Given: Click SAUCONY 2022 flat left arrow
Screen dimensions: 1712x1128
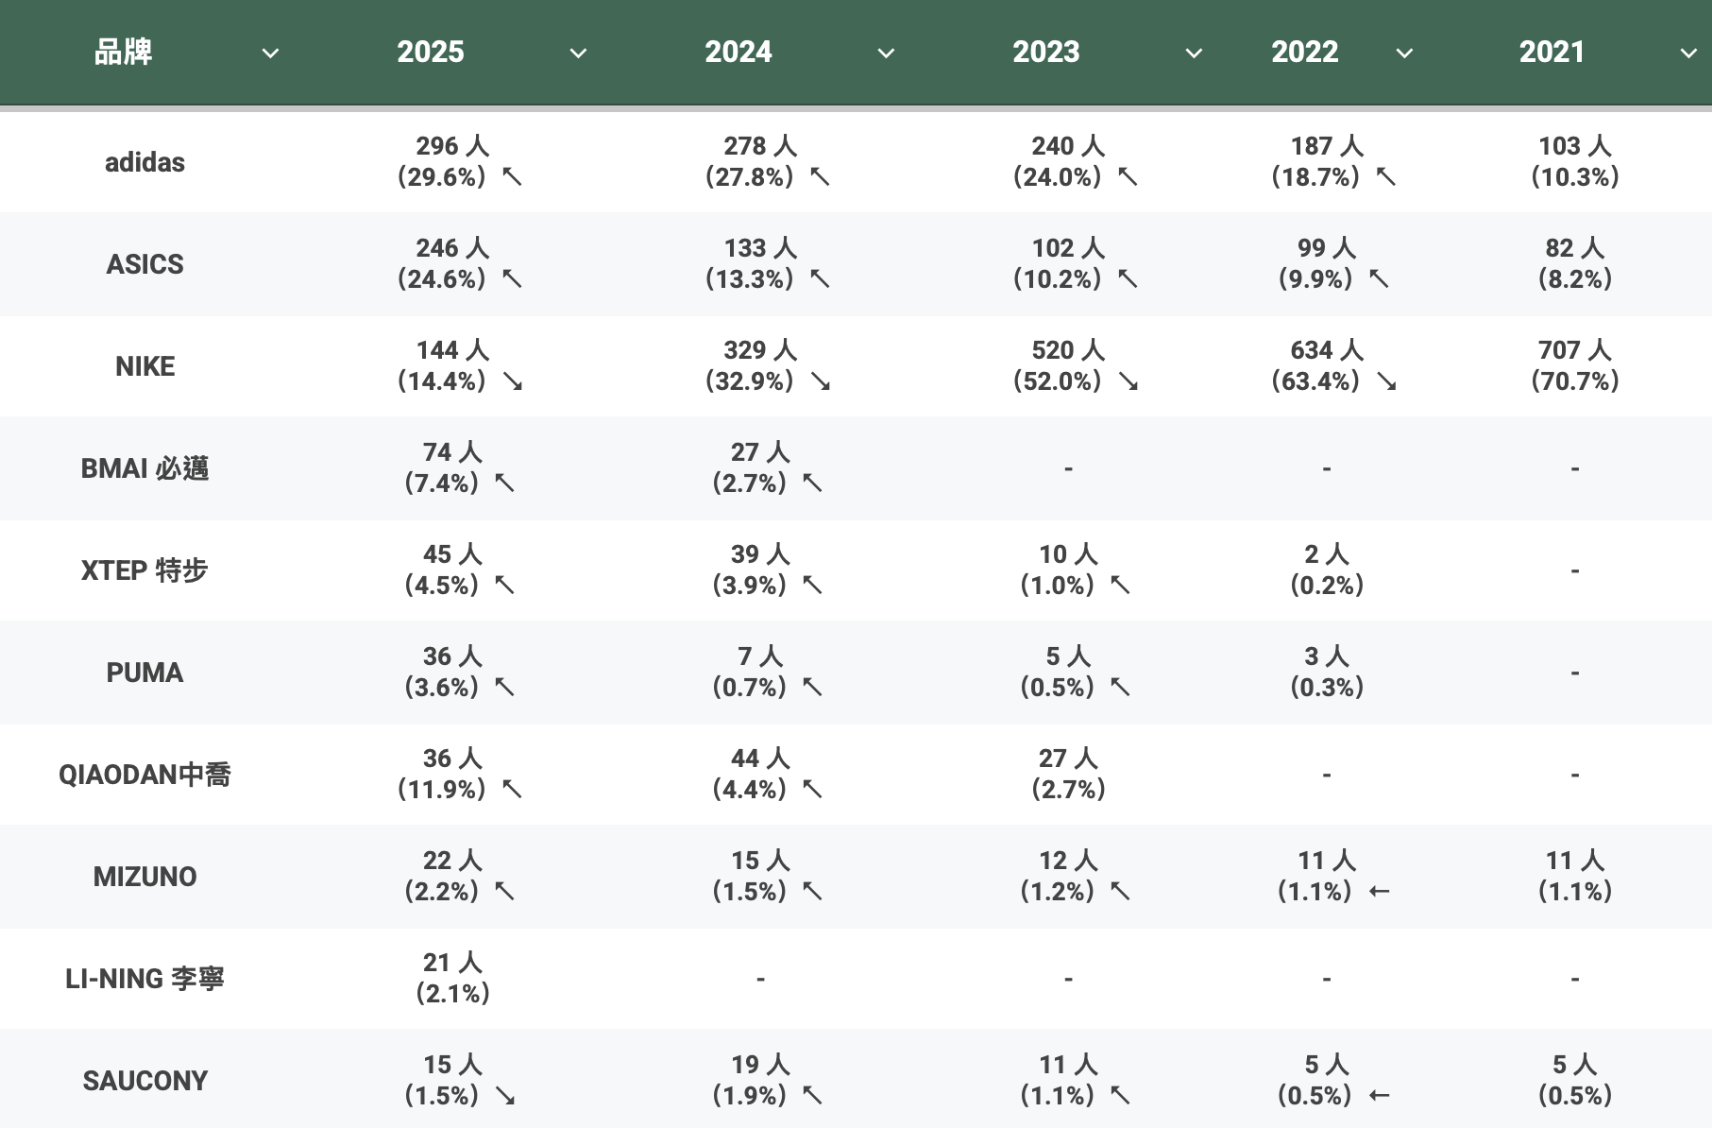Looking at the screenshot, I should click(1379, 1096).
